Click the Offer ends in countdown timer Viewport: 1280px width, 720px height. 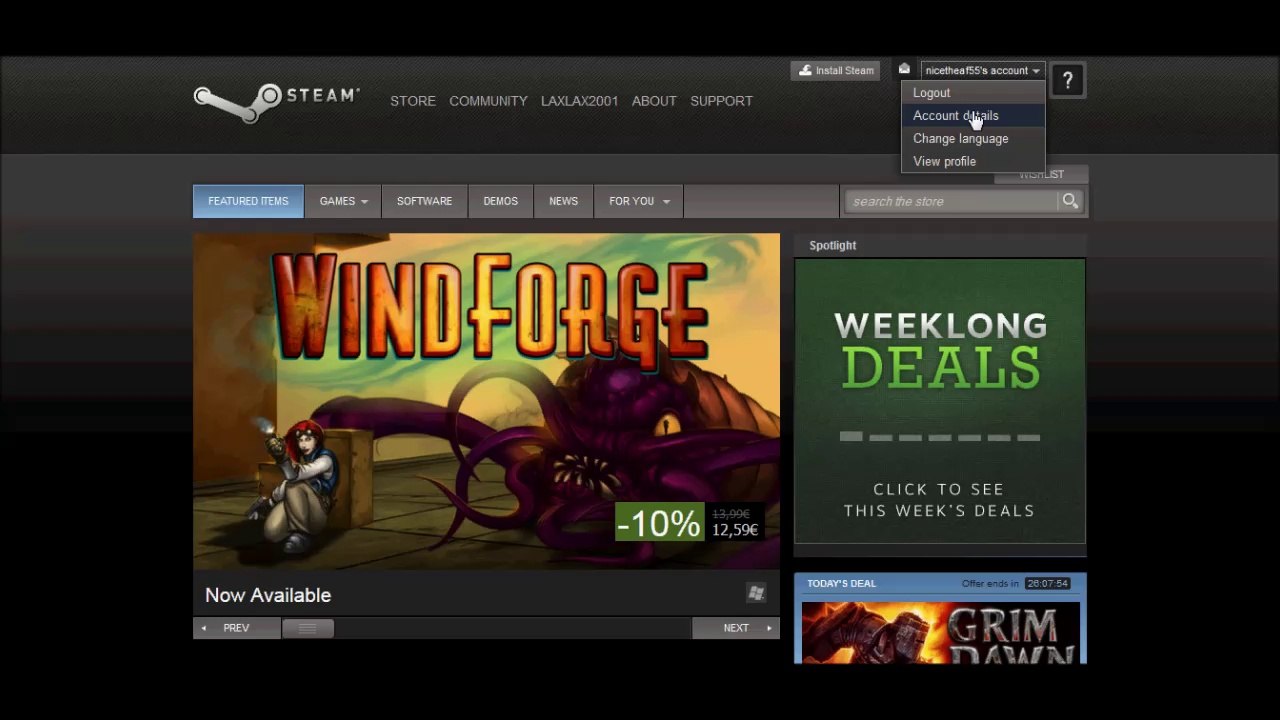1047,584
